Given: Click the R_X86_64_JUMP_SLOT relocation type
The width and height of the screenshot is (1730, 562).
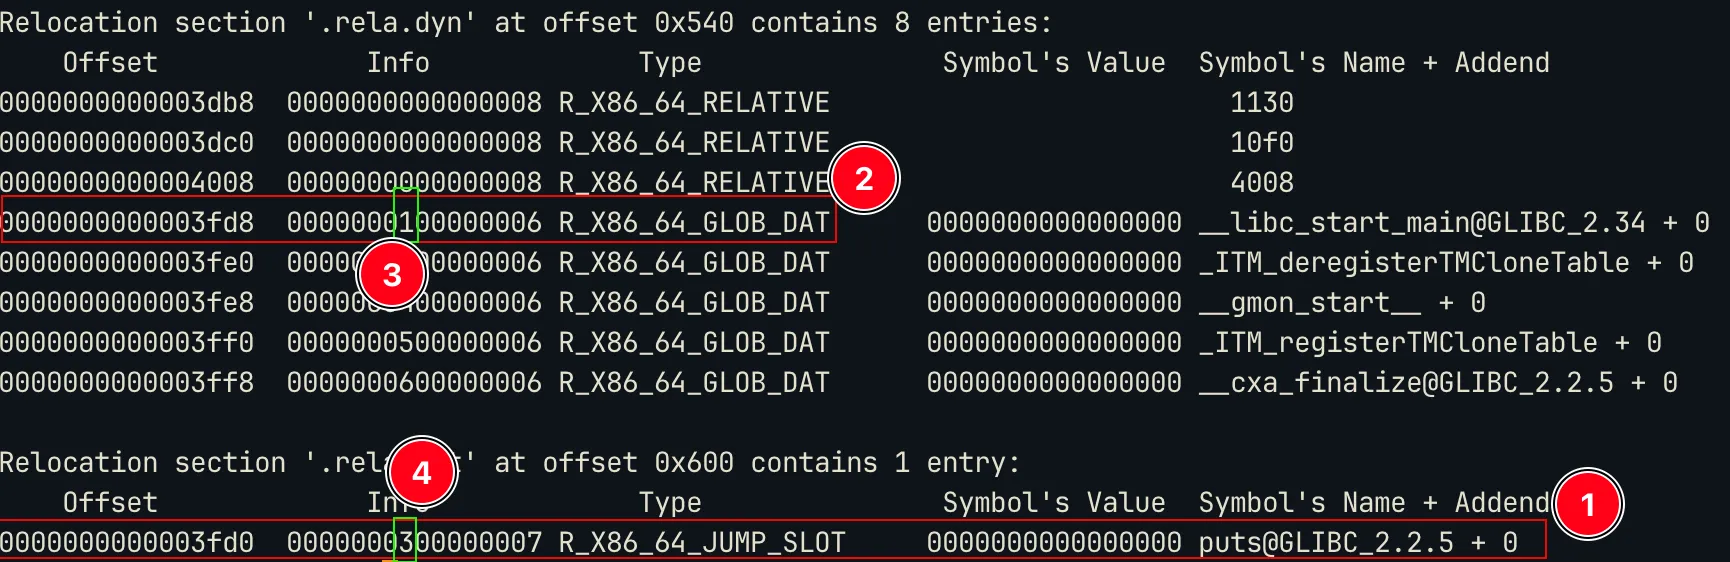Looking at the screenshot, I should pyautogui.click(x=702, y=543).
